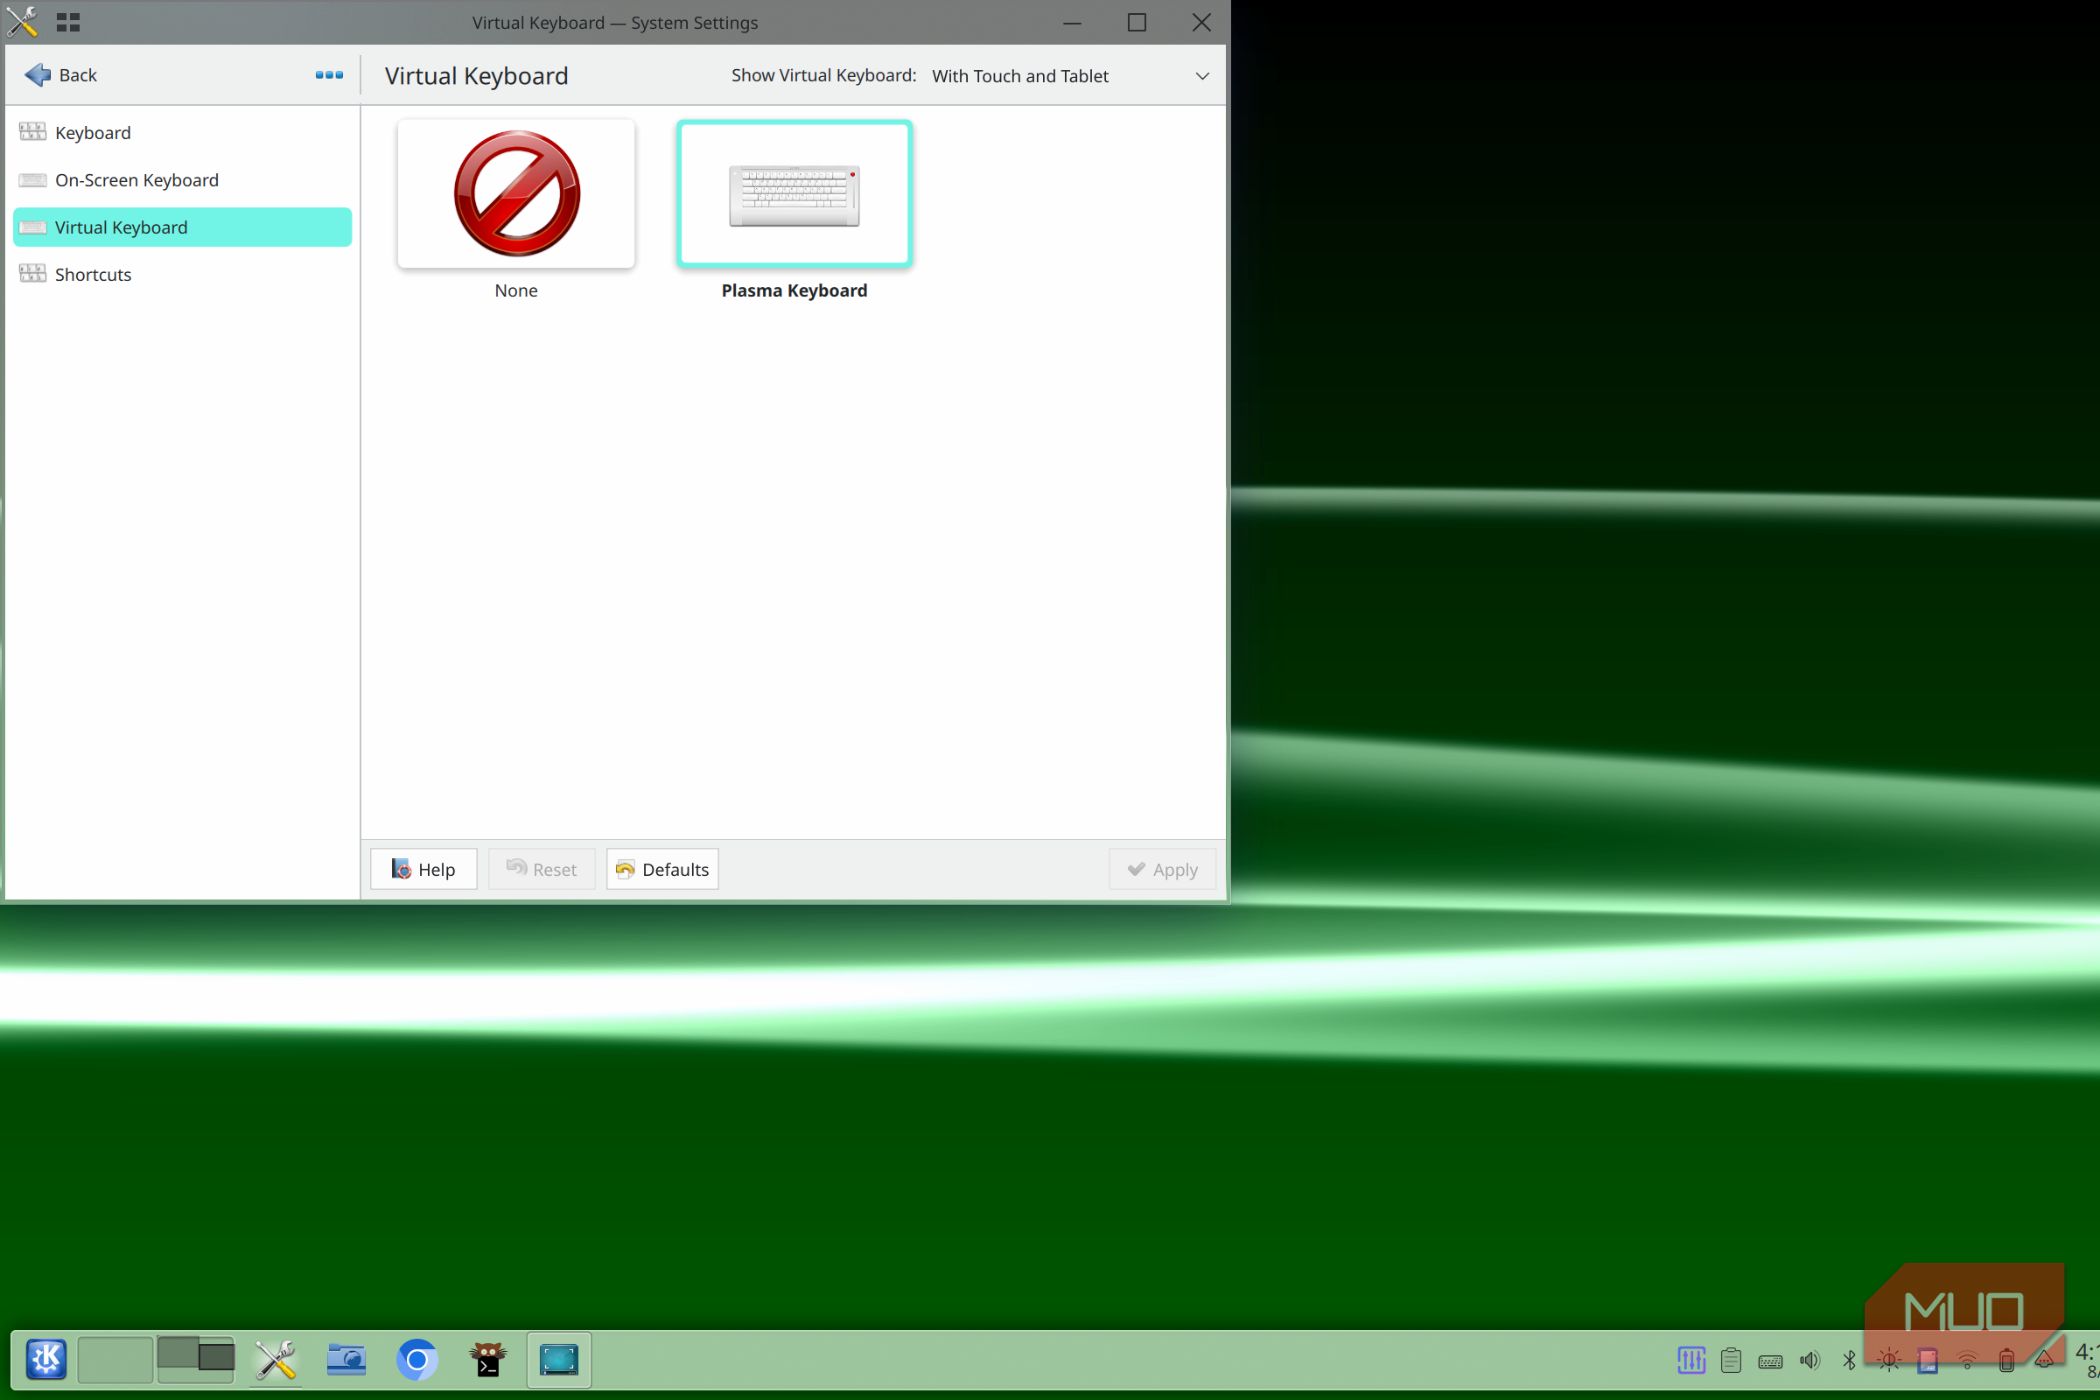
Task: Go to the Shortcuts settings page
Action: pos(182,274)
